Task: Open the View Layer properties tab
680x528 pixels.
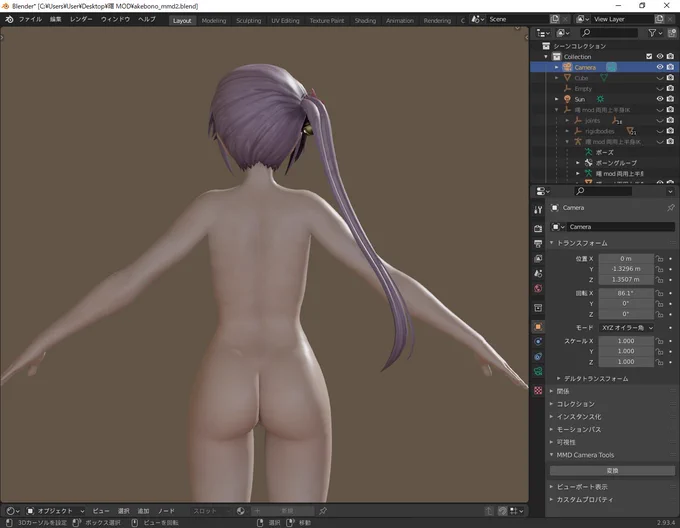Action: (538, 258)
